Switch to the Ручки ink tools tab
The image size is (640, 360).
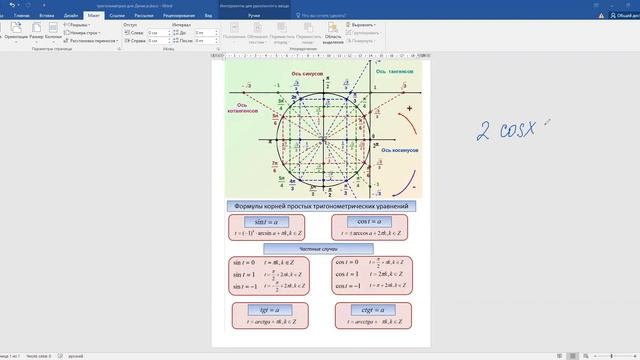(x=254, y=16)
